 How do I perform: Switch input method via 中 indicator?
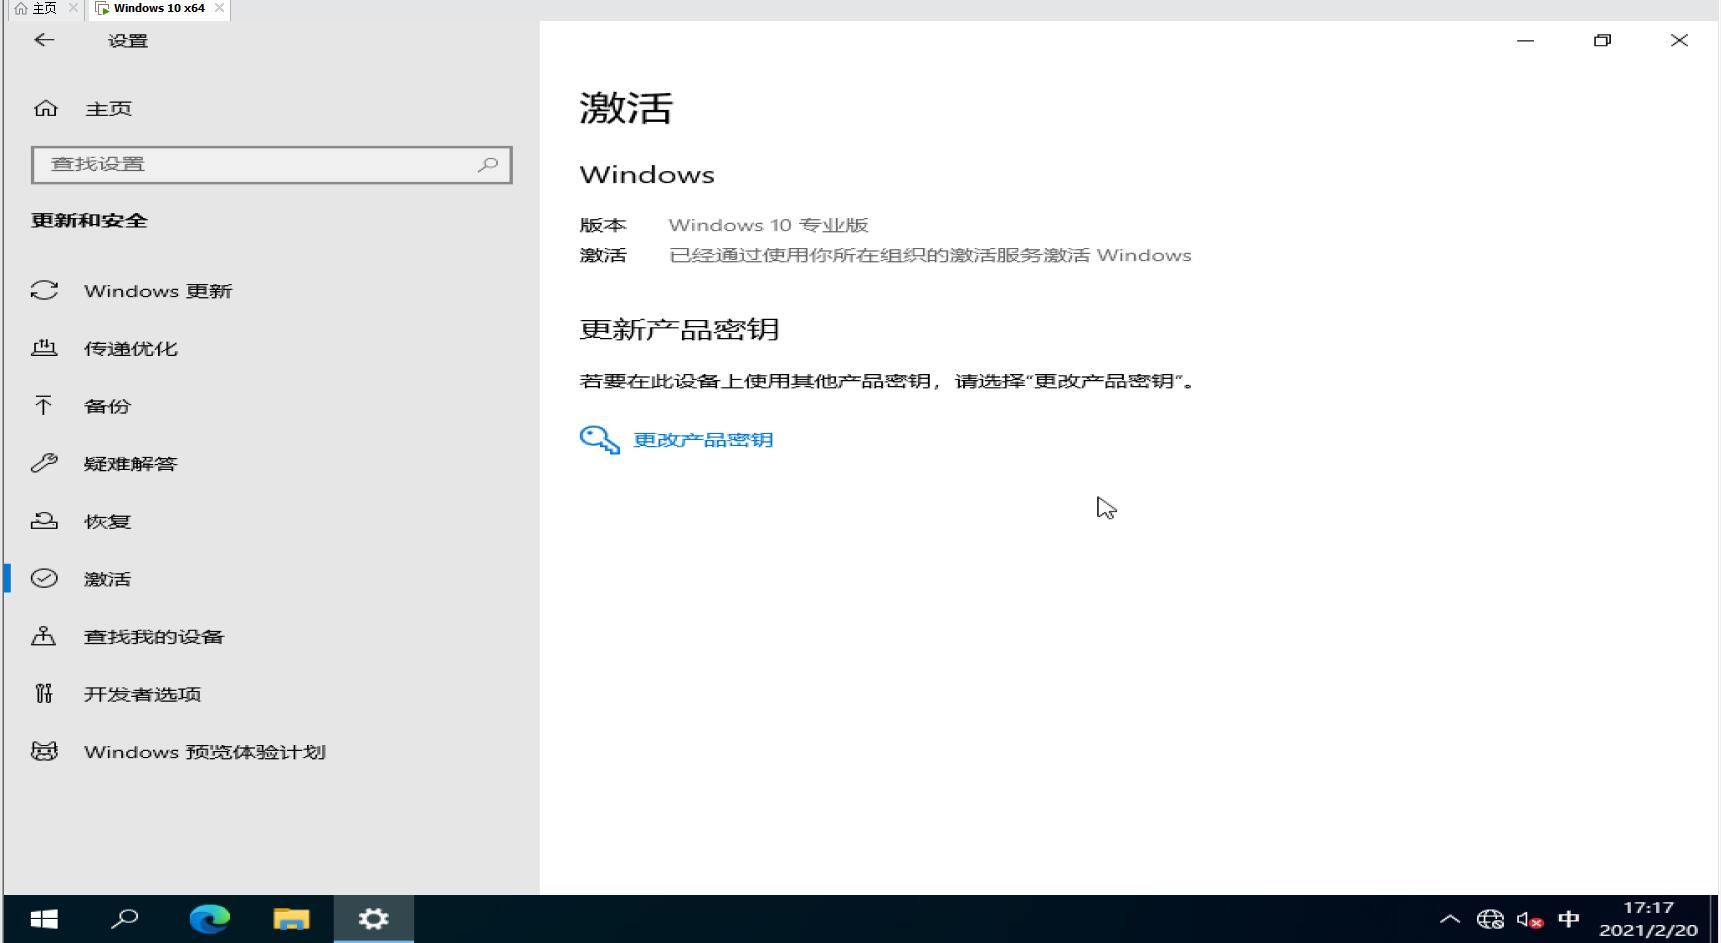click(x=1568, y=919)
